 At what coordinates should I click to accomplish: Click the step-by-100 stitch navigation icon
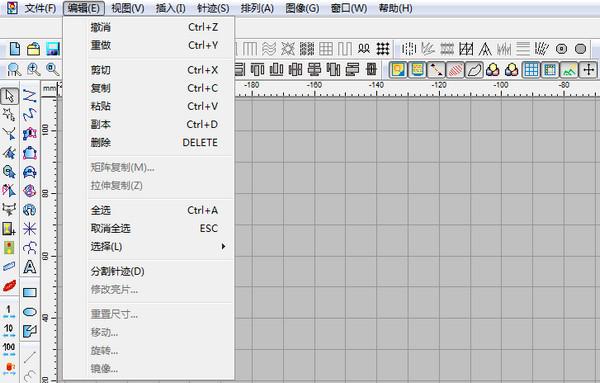click(9, 349)
